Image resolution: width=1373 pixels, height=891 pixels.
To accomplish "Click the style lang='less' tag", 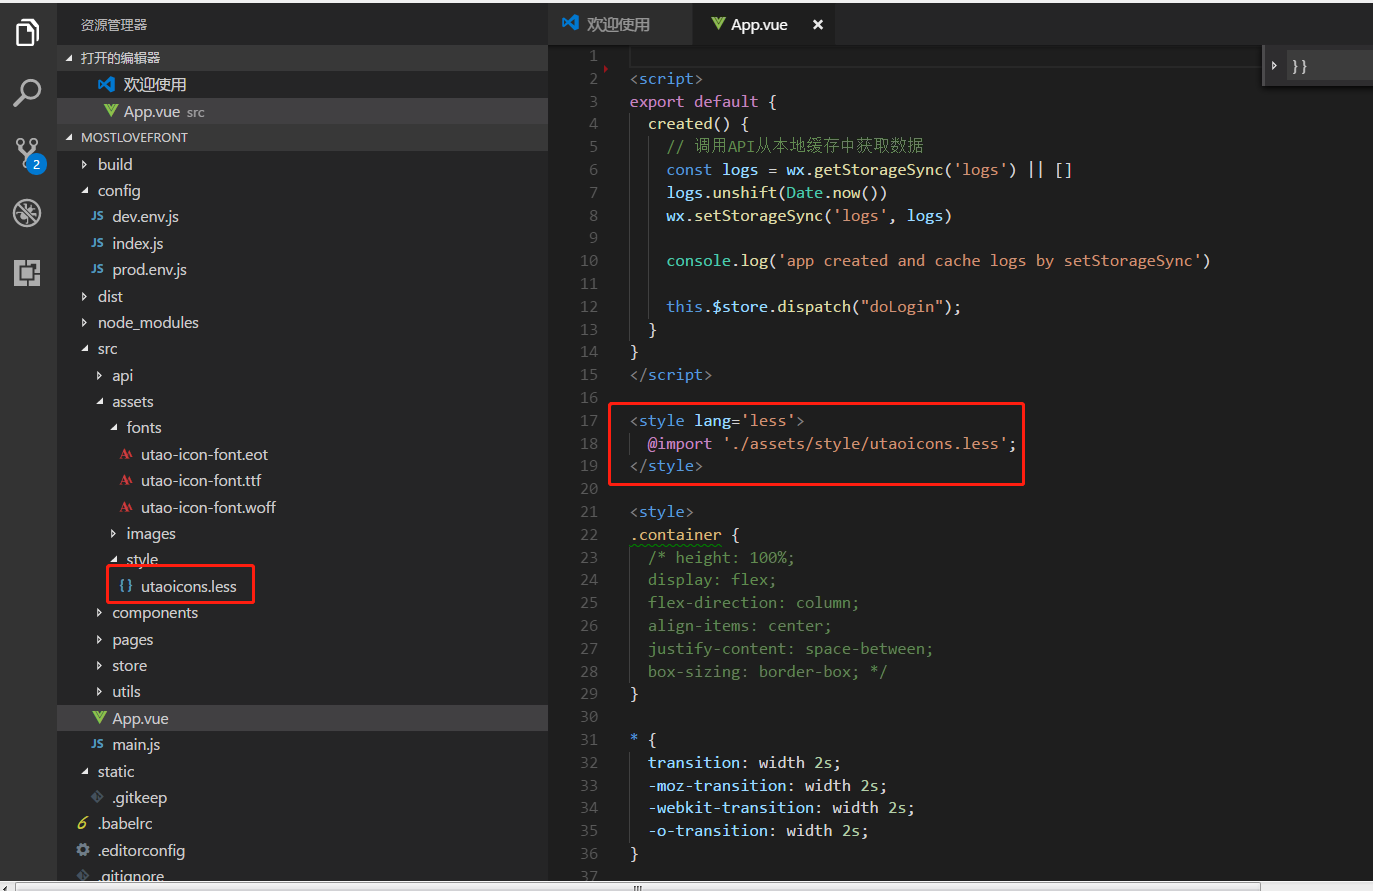I will pyautogui.click(x=717, y=420).
